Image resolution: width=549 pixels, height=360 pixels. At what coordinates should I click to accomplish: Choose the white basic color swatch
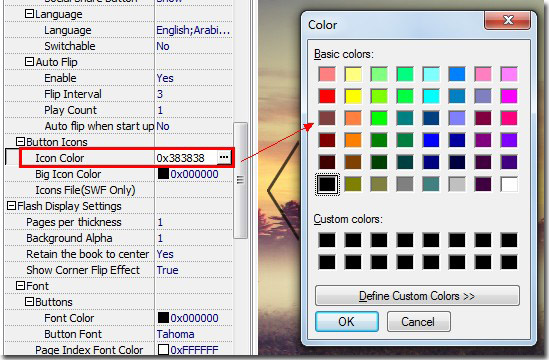tap(509, 184)
